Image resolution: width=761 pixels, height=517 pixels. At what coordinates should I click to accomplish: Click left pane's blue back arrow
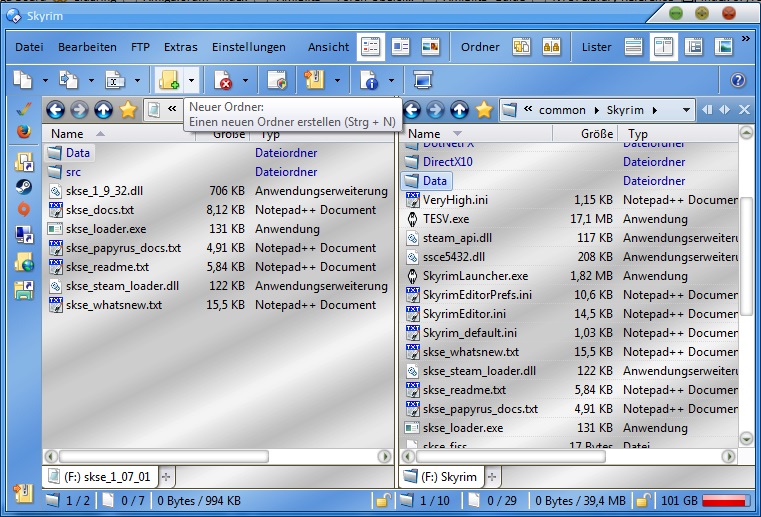click(55, 109)
